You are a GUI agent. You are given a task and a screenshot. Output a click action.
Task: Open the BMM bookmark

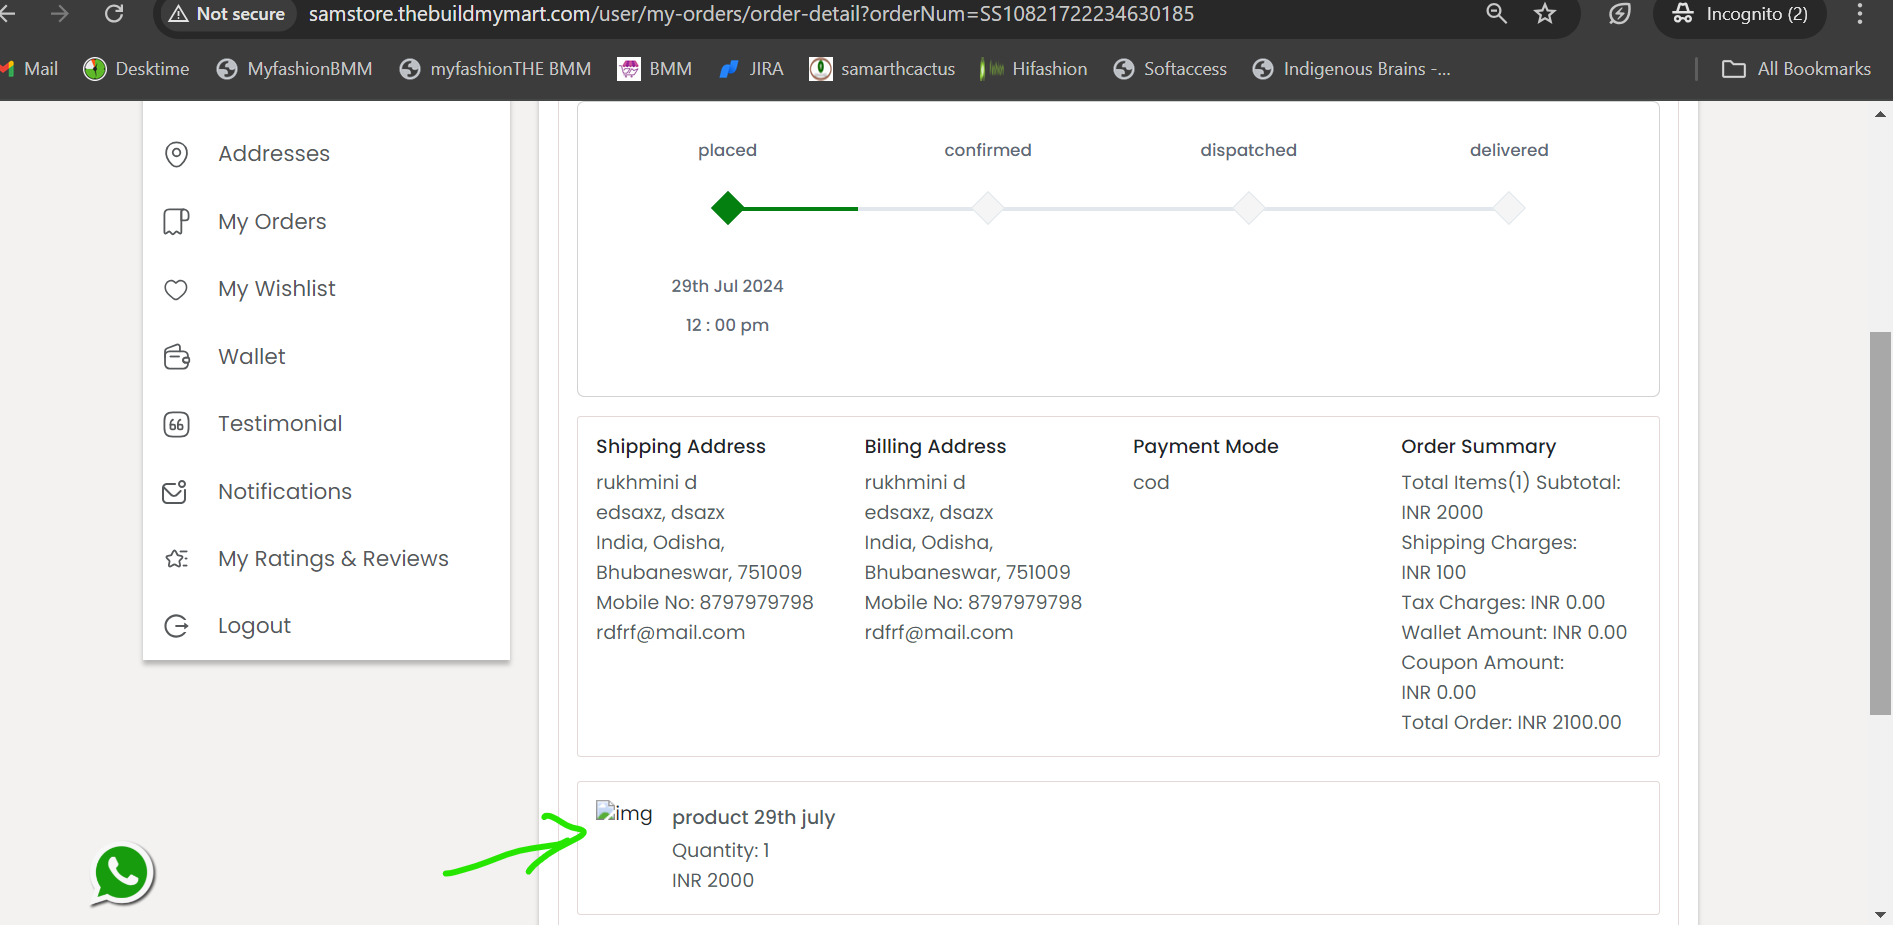click(x=655, y=69)
